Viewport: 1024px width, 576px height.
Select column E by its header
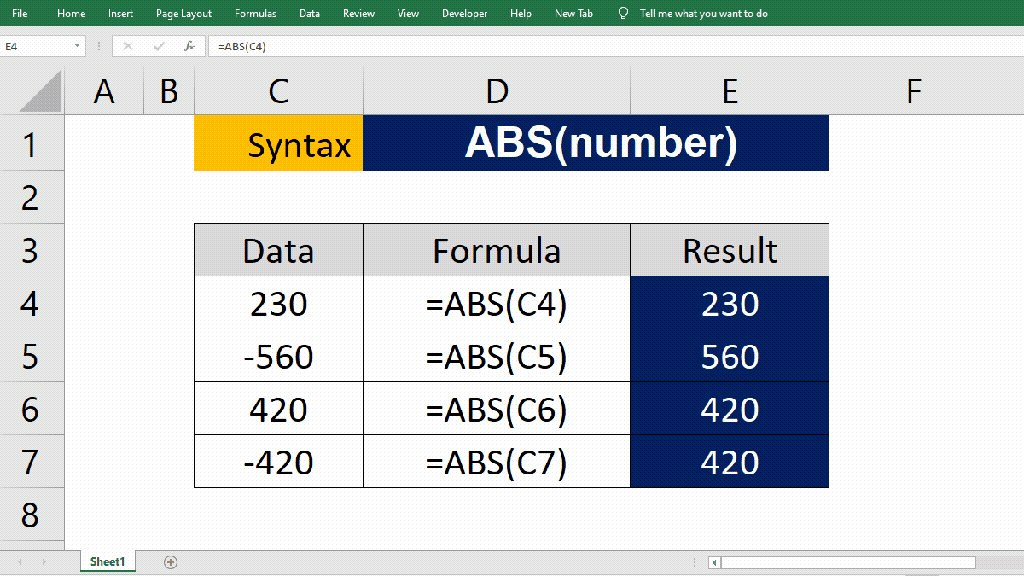729,90
